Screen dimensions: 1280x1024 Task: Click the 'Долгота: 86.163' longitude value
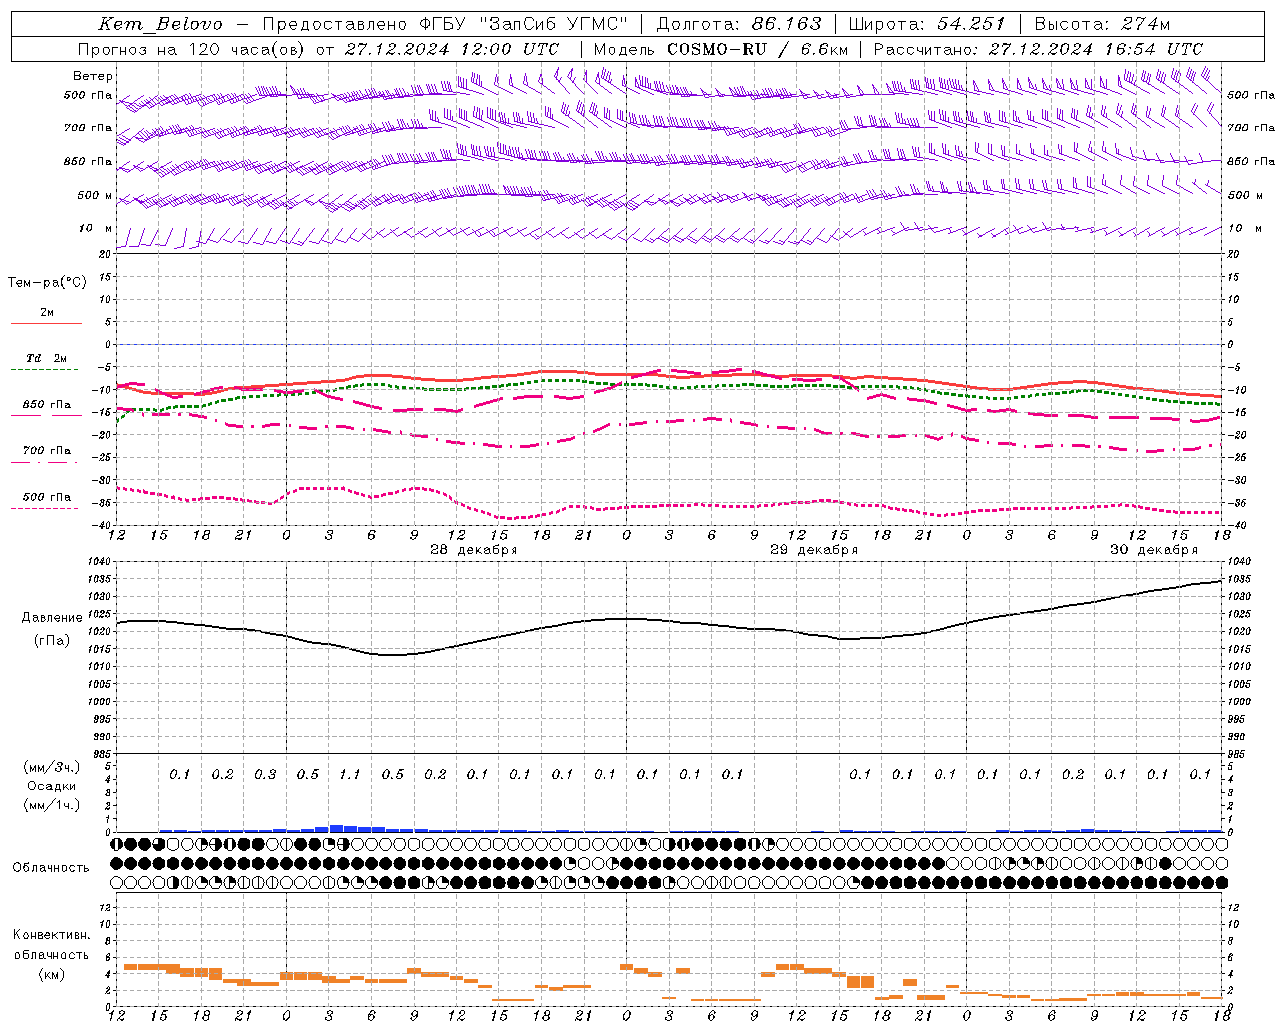coord(738,24)
